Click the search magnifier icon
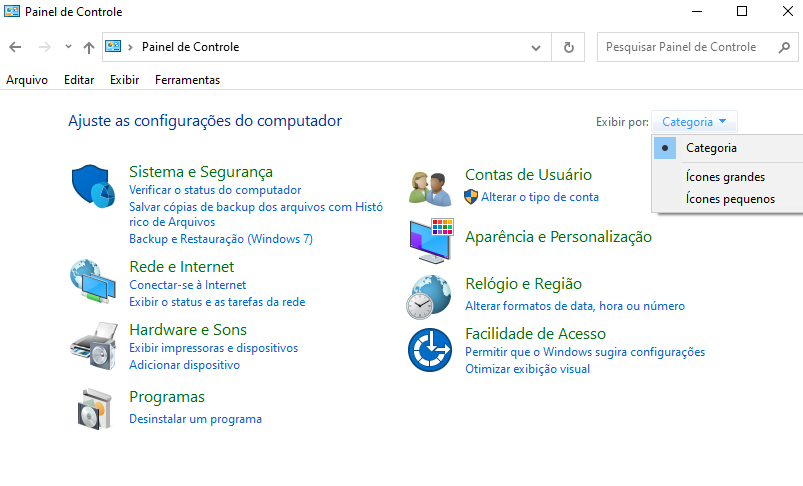Viewport: 803px width, 486px height. pos(784,48)
